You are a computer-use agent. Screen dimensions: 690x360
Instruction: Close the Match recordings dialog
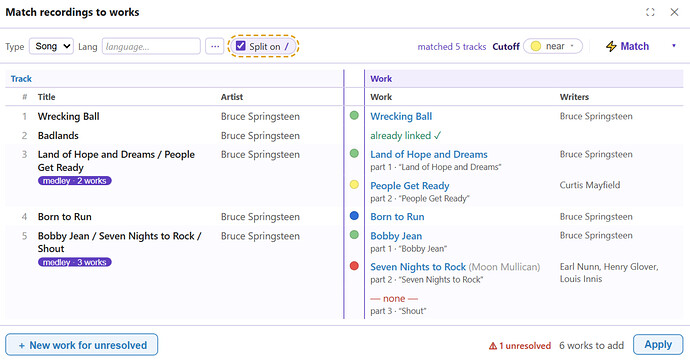coord(674,12)
